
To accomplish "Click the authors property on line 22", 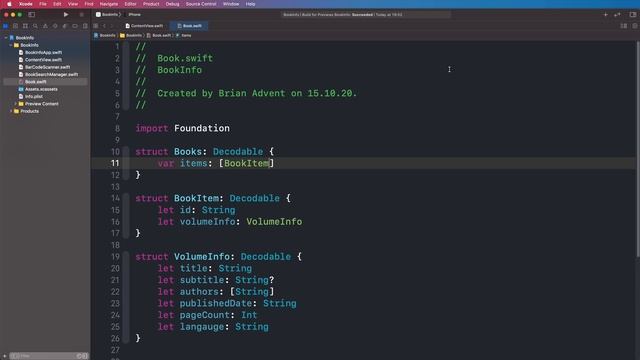I will click(199, 292).
